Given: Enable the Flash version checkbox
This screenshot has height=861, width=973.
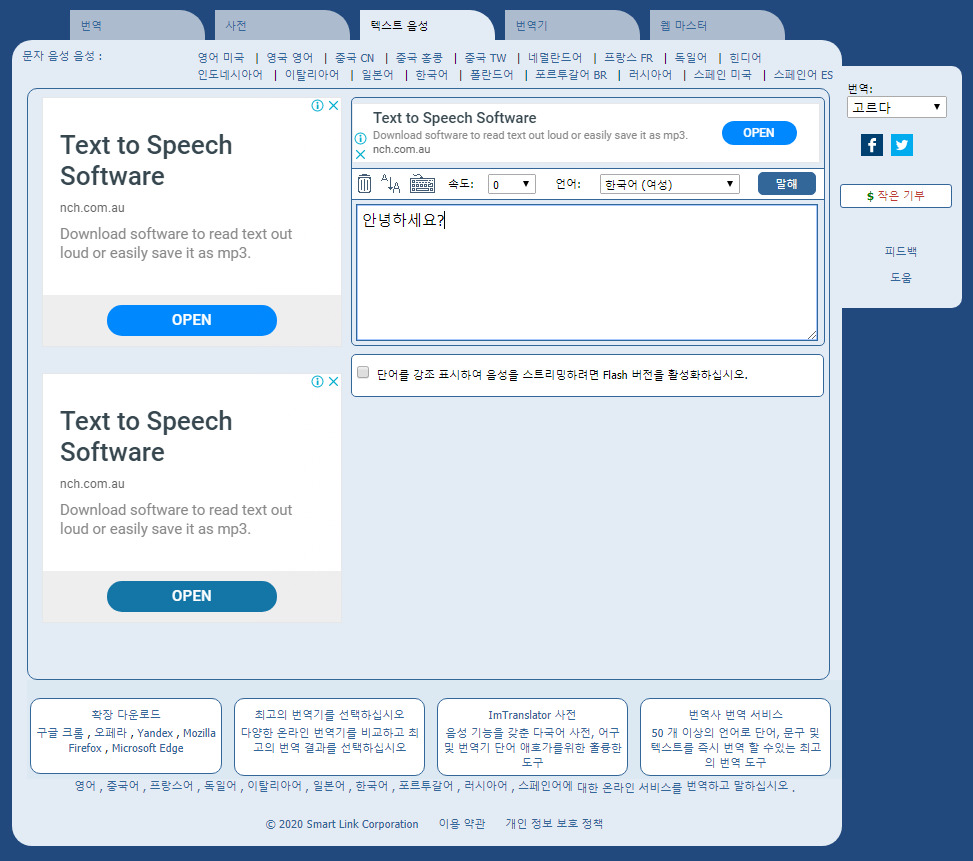Looking at the screenshot, I should [363, 372].
